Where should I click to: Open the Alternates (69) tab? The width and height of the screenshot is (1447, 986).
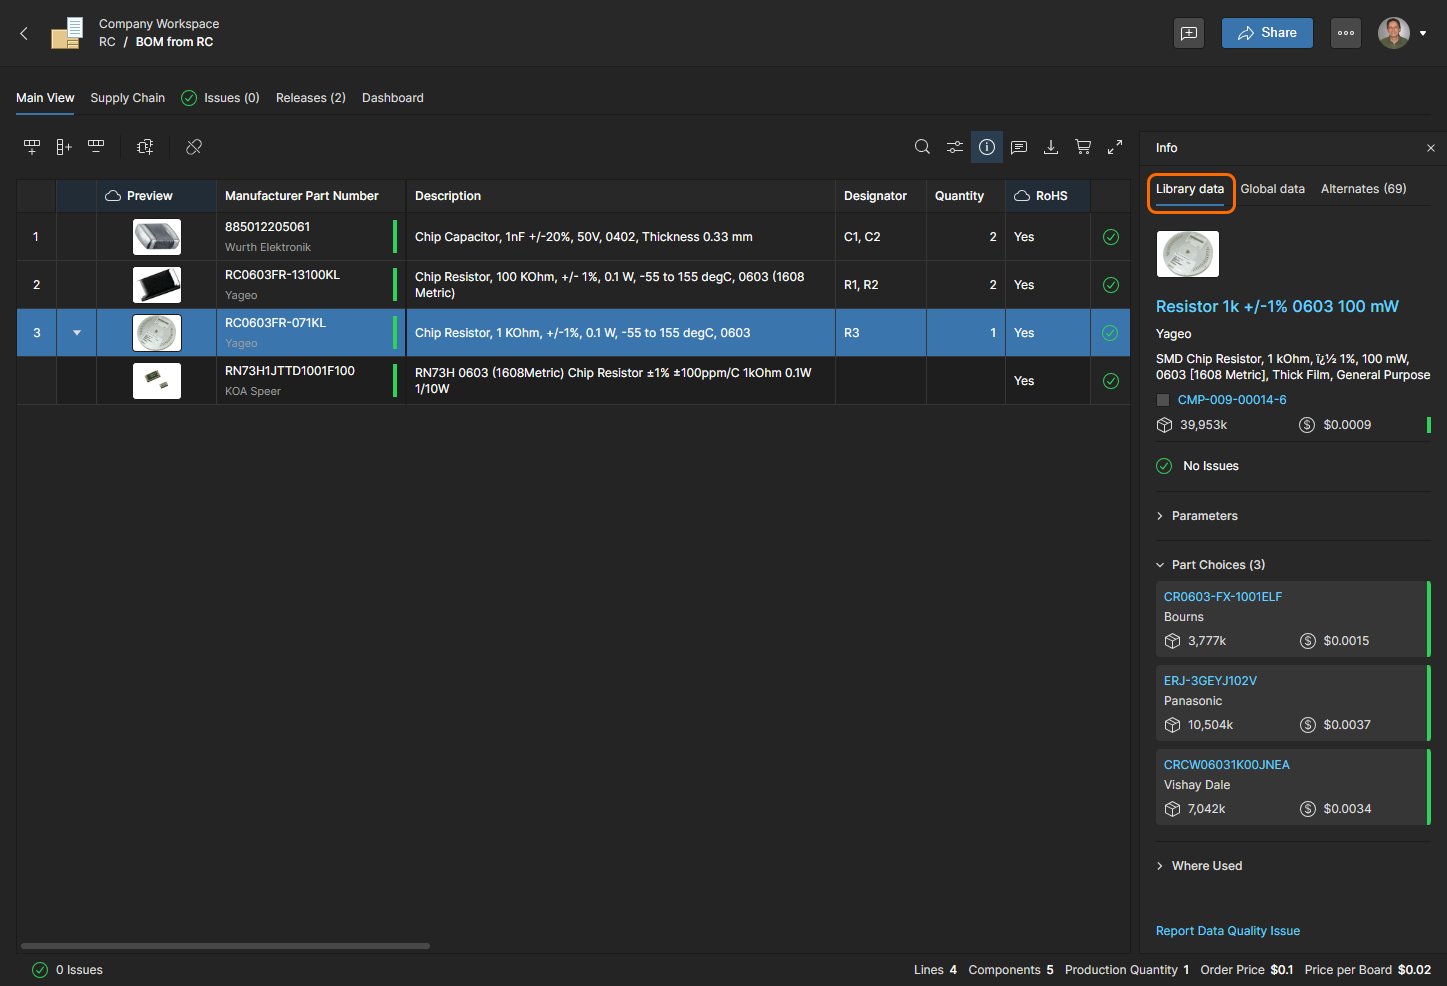(1363, 189)
